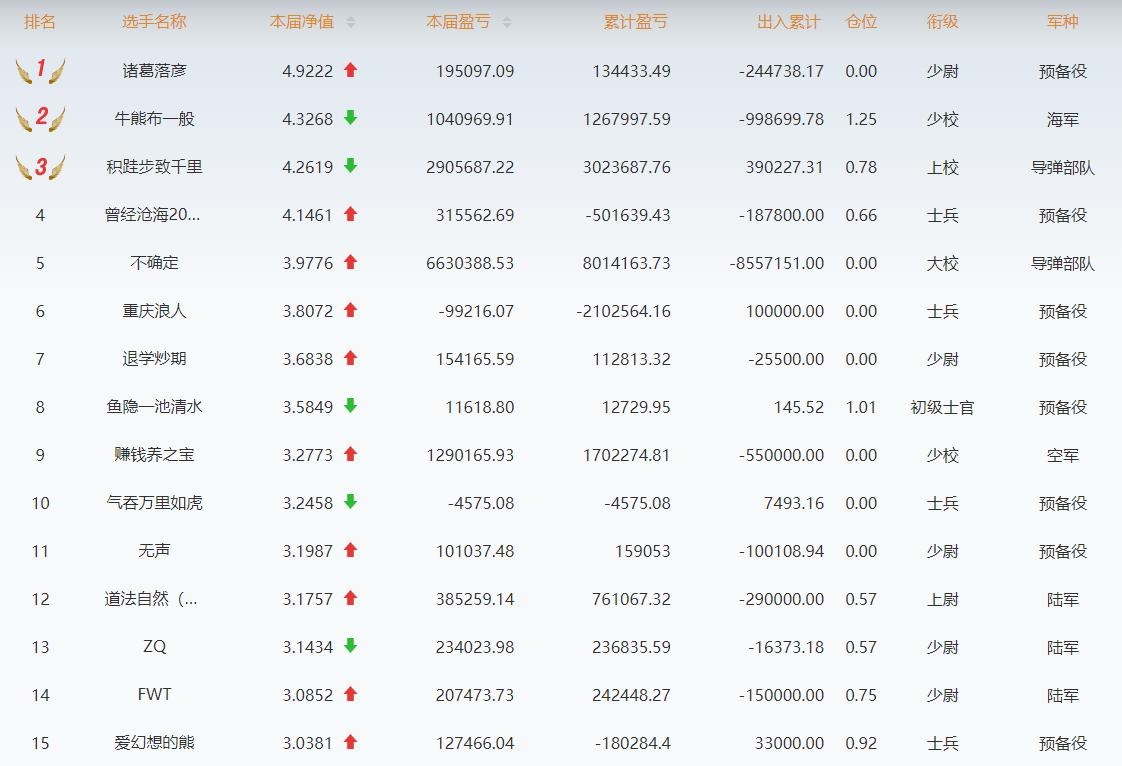This screenshot has height=766, width=1122.
Task: Click red up arrow beside 4.9222
Action: (x=350, y=70)
